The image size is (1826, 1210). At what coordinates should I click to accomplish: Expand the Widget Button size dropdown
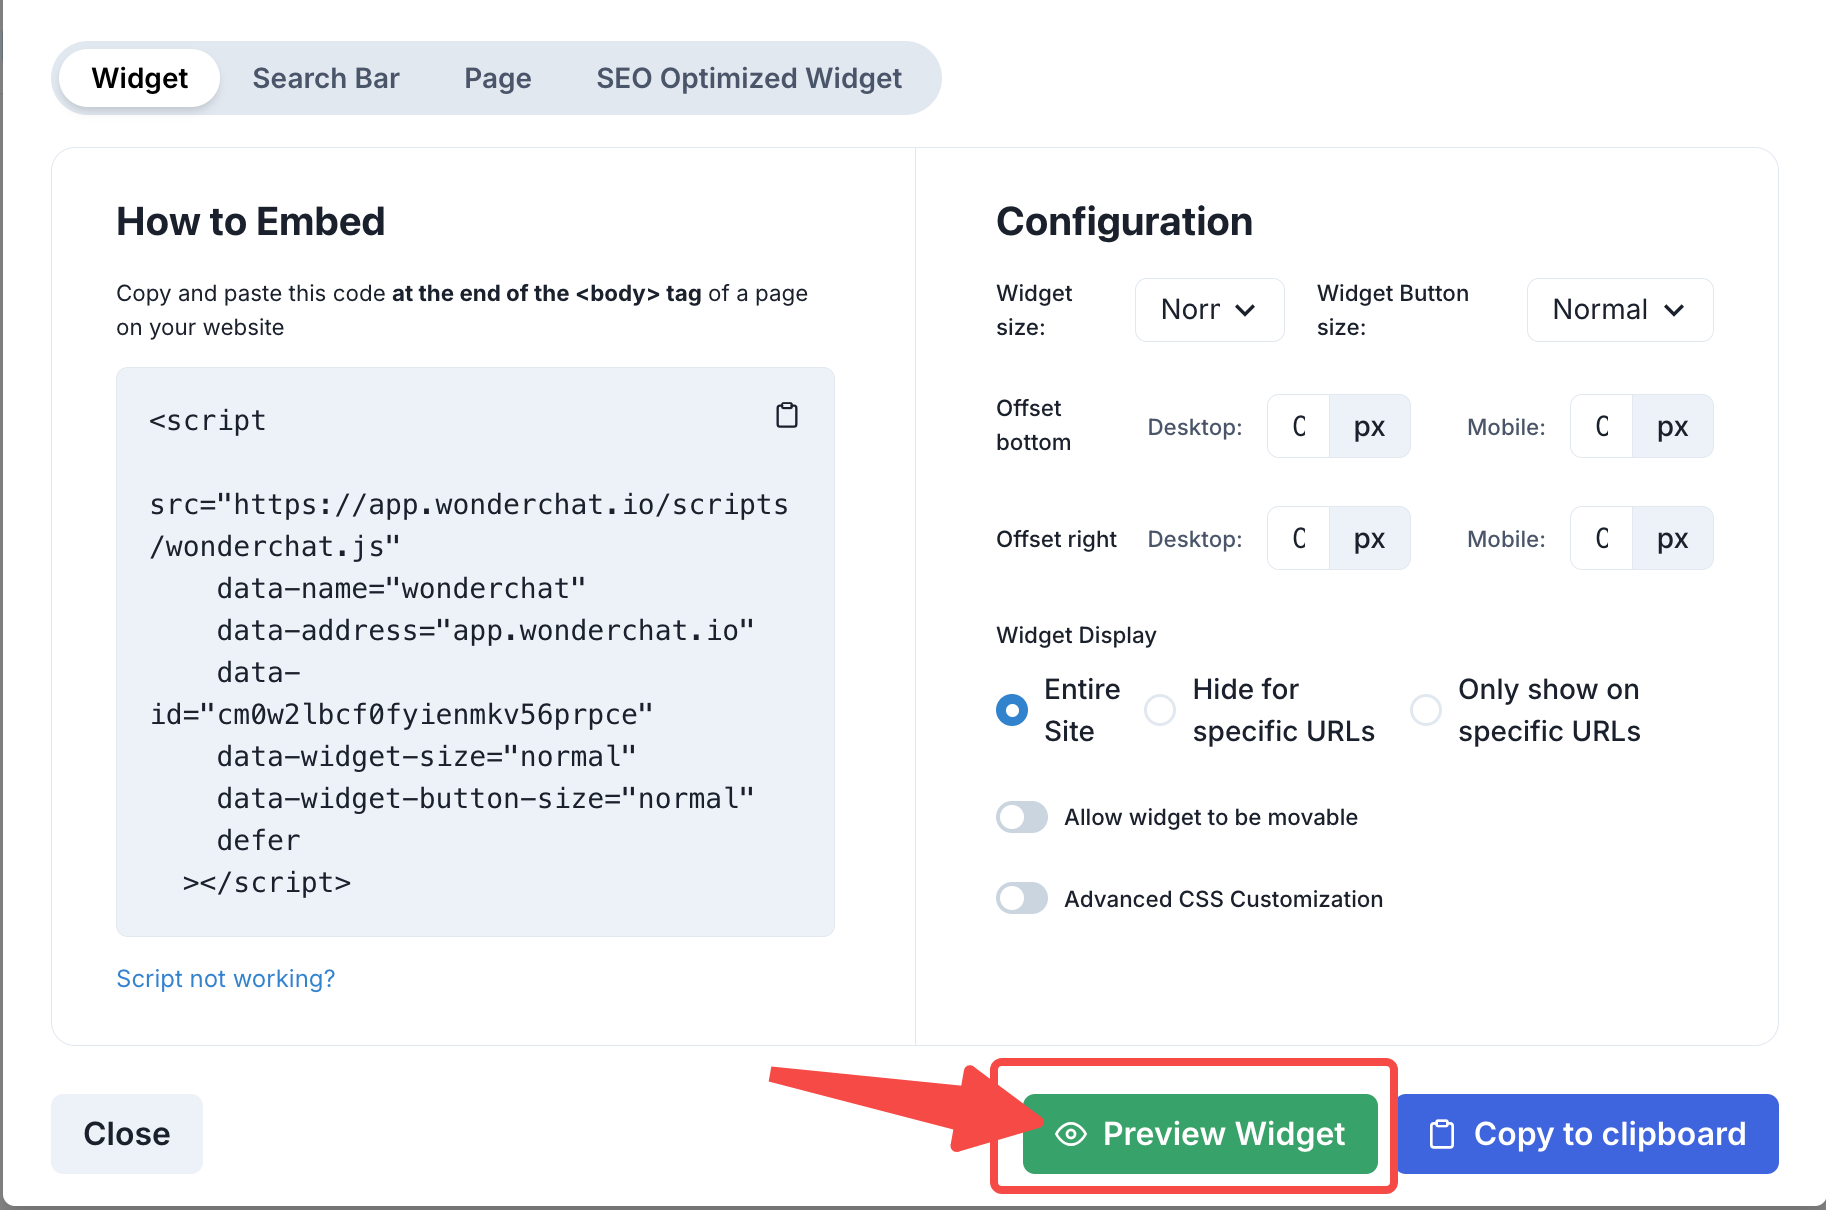coord(1619,310)
